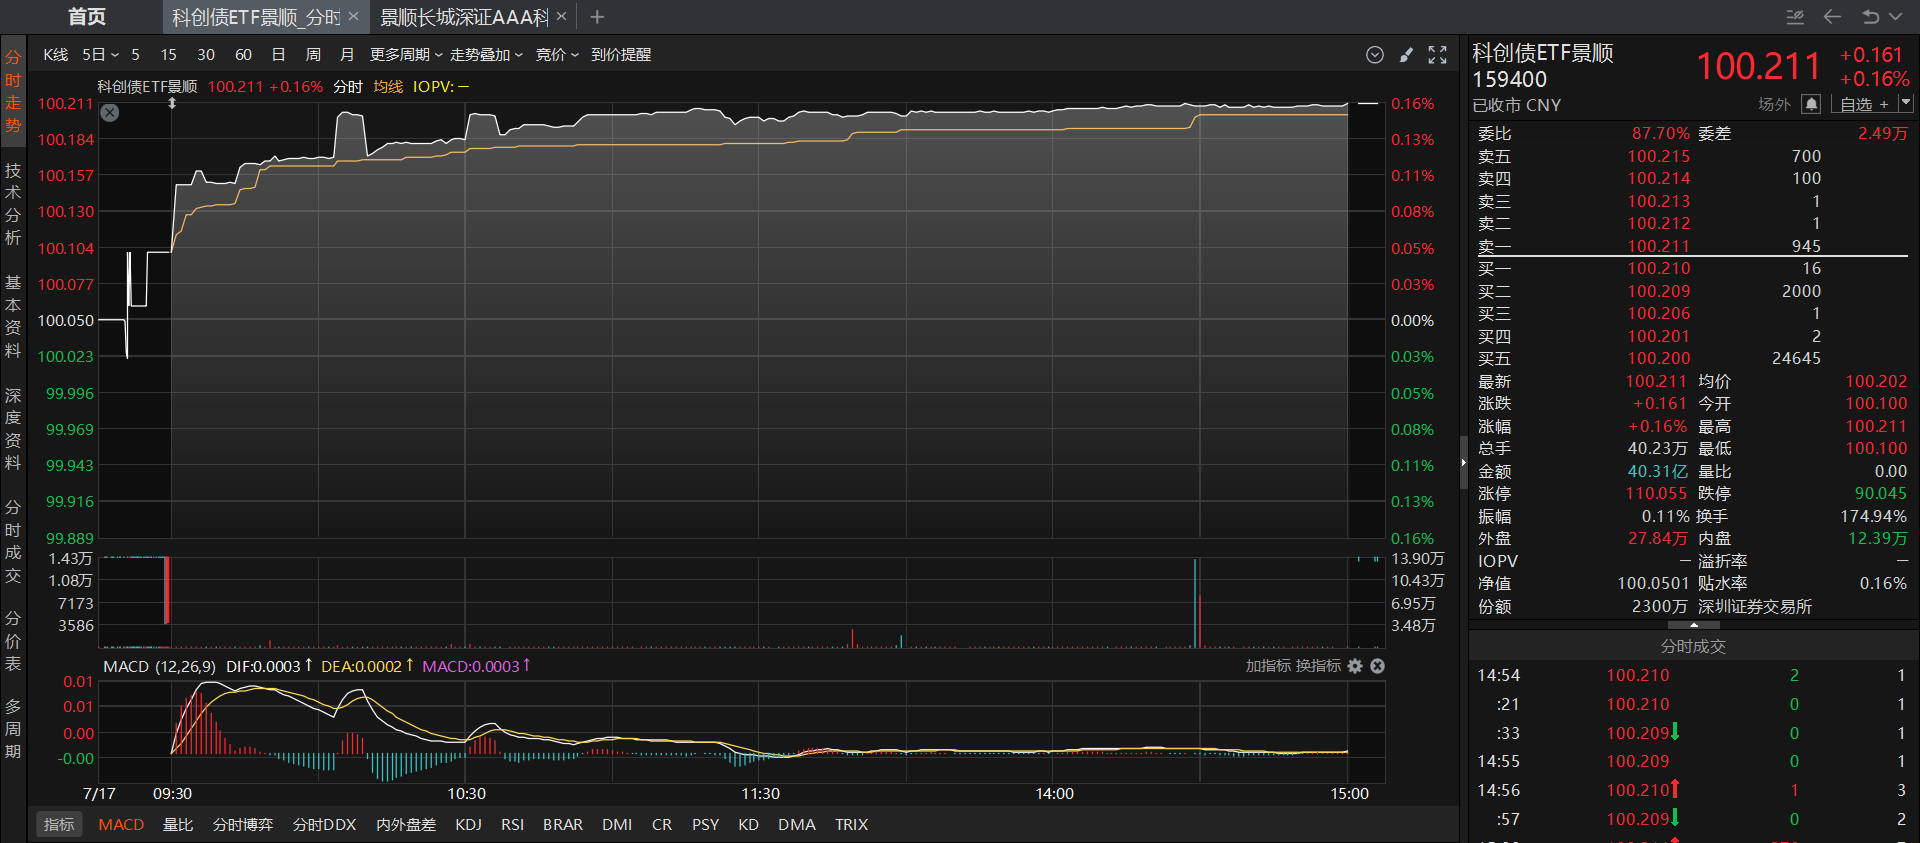Image resolution: width=1920 pixels, height=843 pixels.
Task: Collapse the right quote panel arrow
Action: click(x=1463, y=463)
